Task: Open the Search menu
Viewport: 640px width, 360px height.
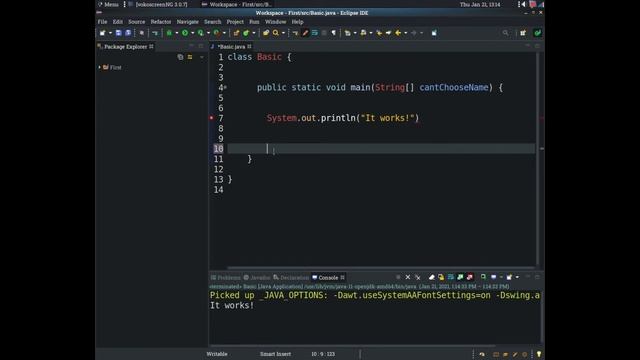Action: point(213,22)
